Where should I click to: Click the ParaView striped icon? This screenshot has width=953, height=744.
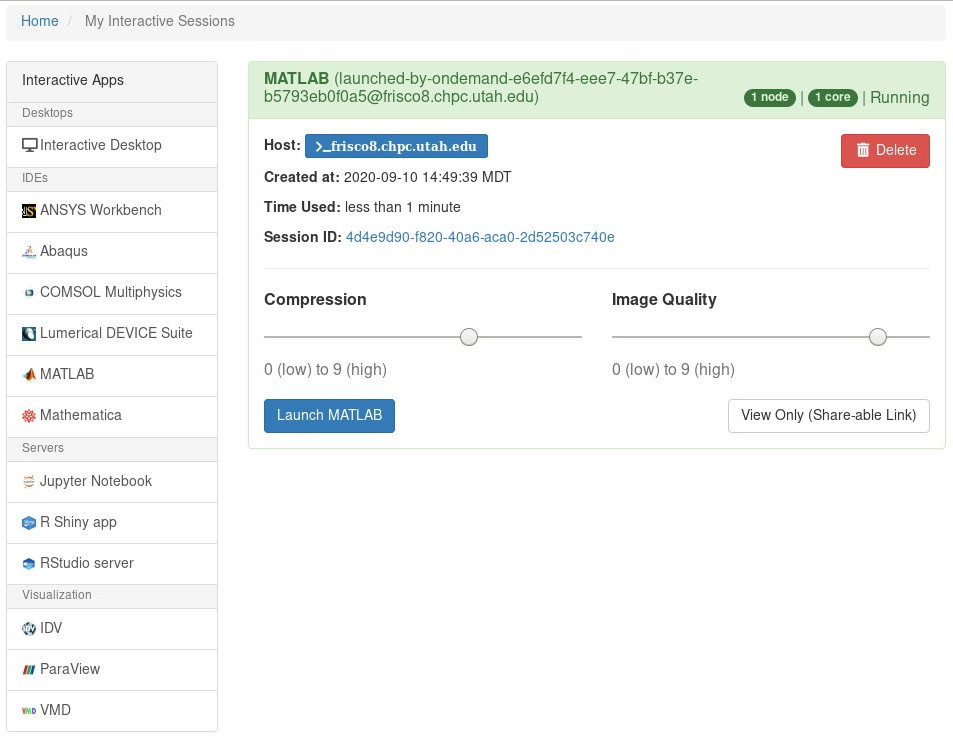point(29,670)
